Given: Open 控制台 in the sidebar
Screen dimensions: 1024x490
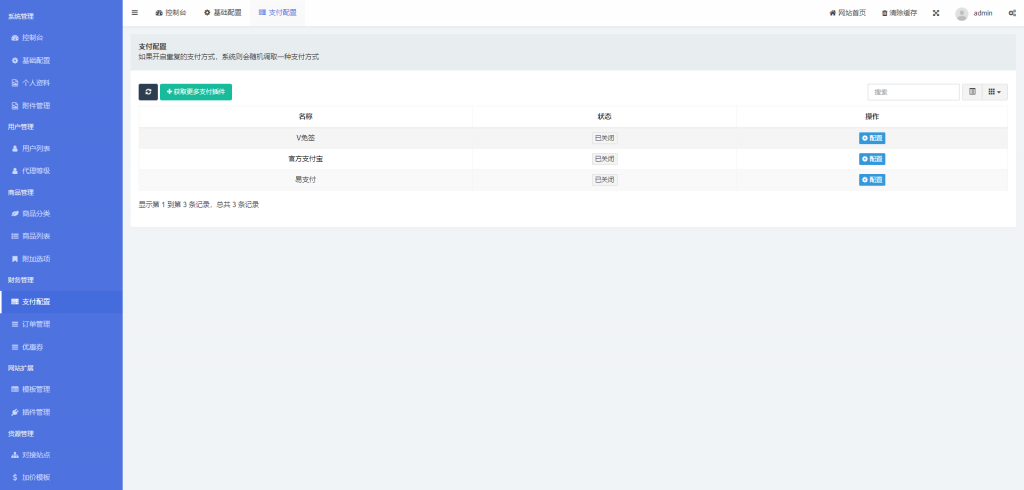Looking at the screenshot, I should (61, 38).
